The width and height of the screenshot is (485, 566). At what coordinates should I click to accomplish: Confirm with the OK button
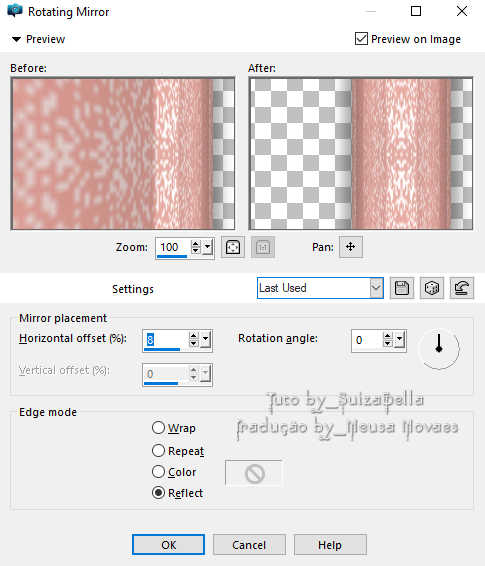pos(168,545)
